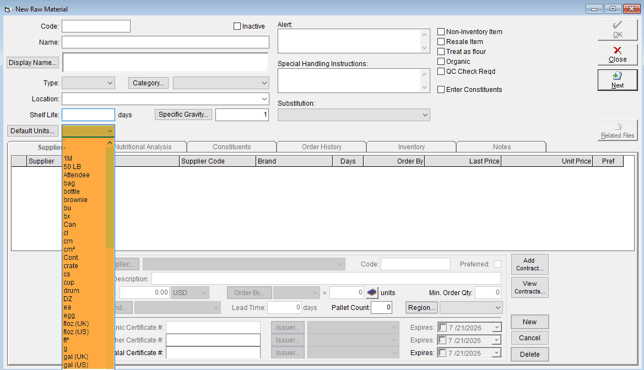
Task: Click the Order By button
Action: click(249, 293)
